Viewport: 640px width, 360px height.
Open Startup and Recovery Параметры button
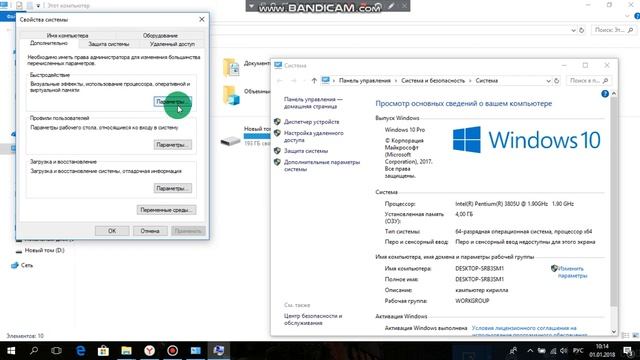173,188
